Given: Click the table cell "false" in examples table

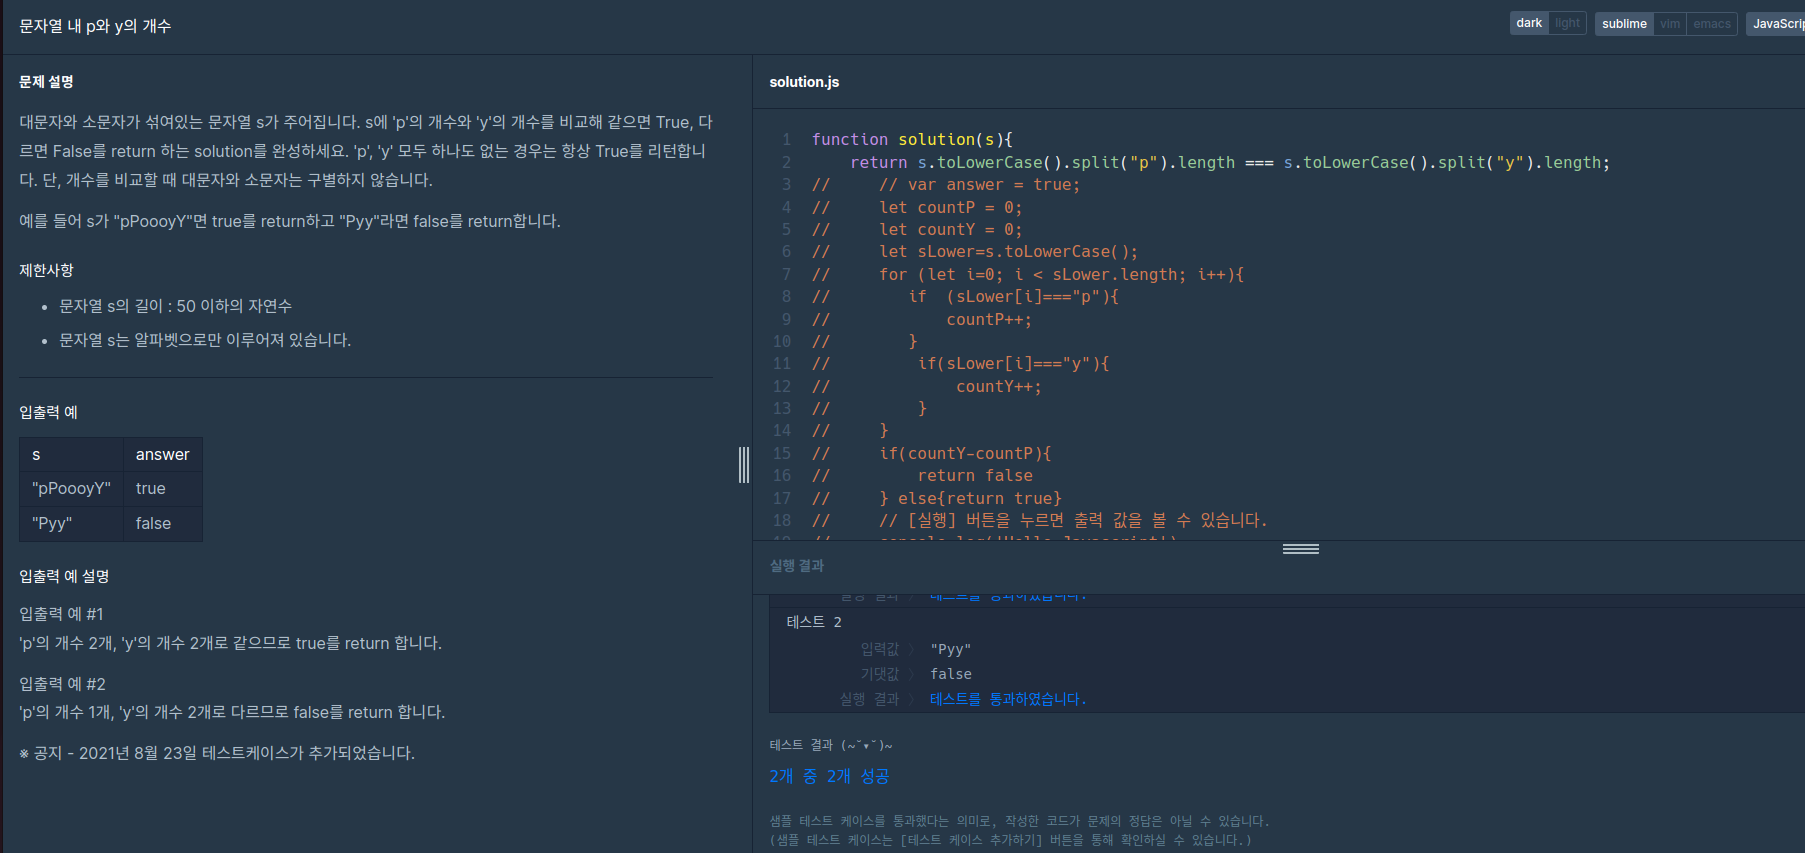Looking at the screenshot, I should tap(162, 524).
